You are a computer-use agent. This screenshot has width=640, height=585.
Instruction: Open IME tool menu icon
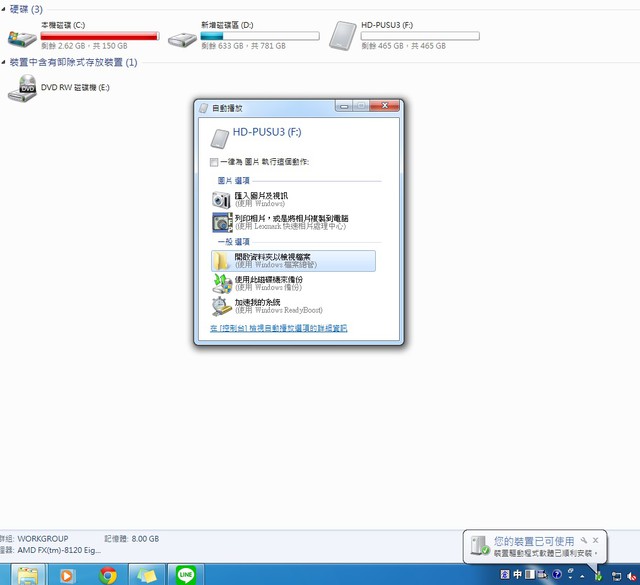[x=542, y=575]
